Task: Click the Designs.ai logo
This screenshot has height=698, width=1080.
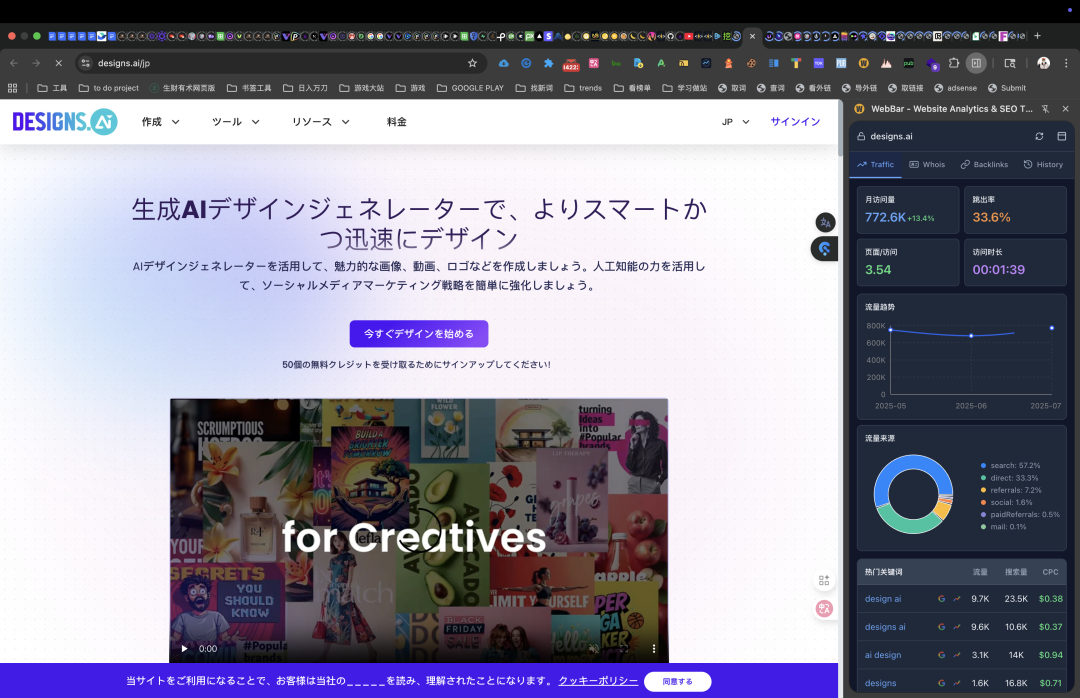Action: point(65,122)
